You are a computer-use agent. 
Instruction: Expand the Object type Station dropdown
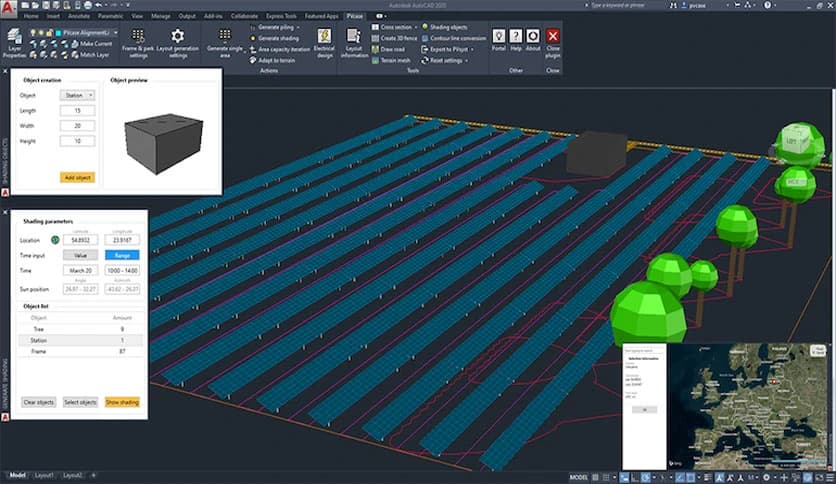[77, 95]
